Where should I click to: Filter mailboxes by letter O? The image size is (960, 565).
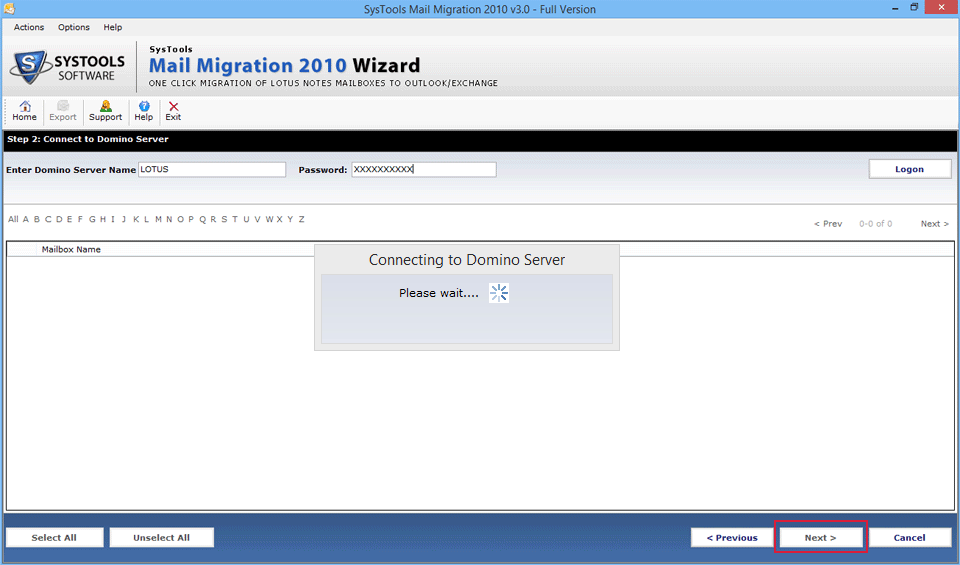(180, 219)
